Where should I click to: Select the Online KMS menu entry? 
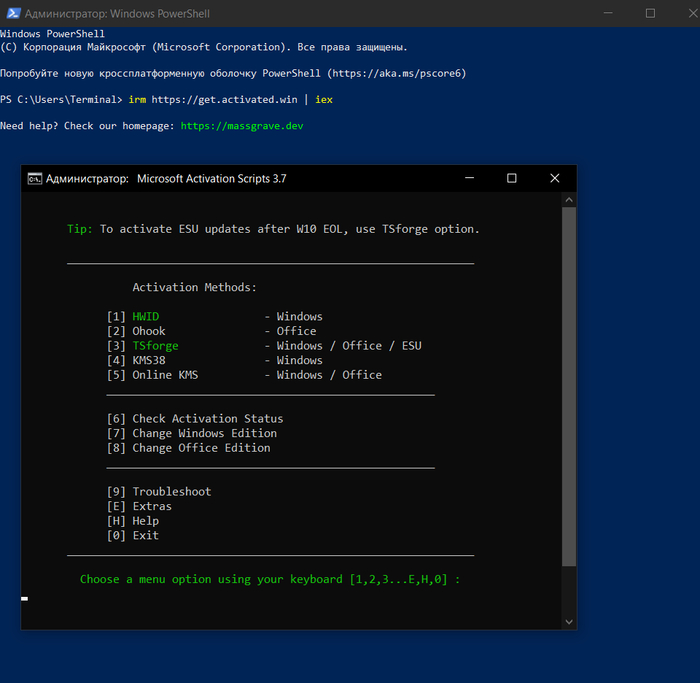172,375
